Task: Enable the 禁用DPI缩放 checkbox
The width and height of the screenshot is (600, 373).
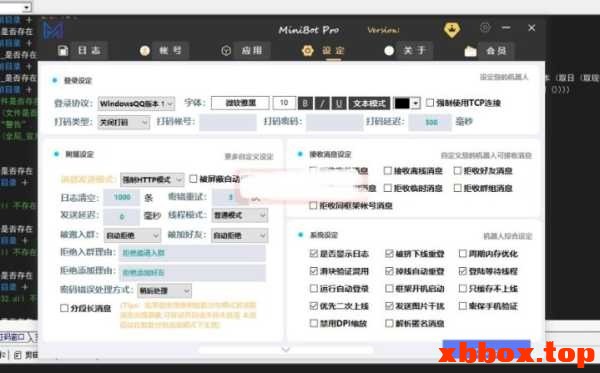Action: coord(313,323)
